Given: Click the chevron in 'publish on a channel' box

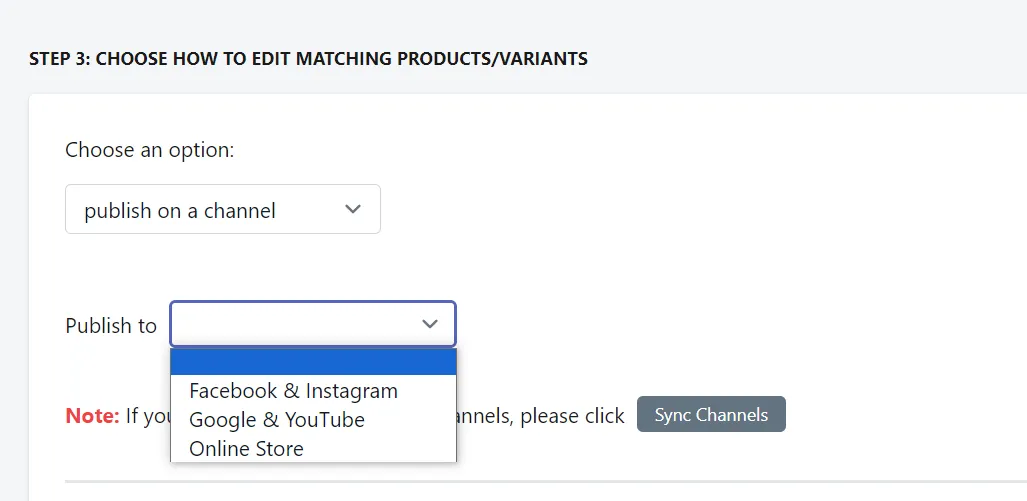Looking at the screenshot, I should click(x=353, y=209).
